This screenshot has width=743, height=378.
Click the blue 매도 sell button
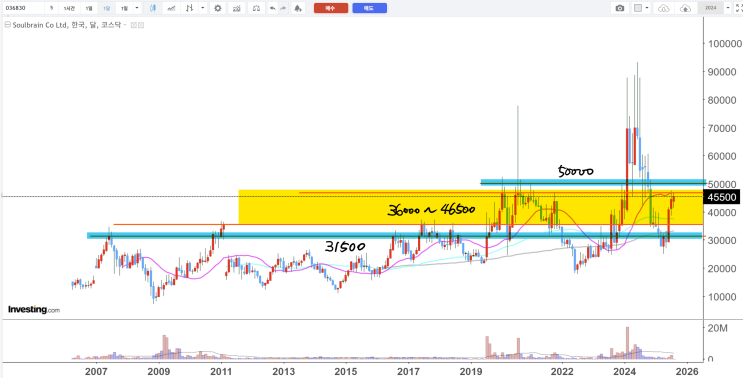click(370, 8)
